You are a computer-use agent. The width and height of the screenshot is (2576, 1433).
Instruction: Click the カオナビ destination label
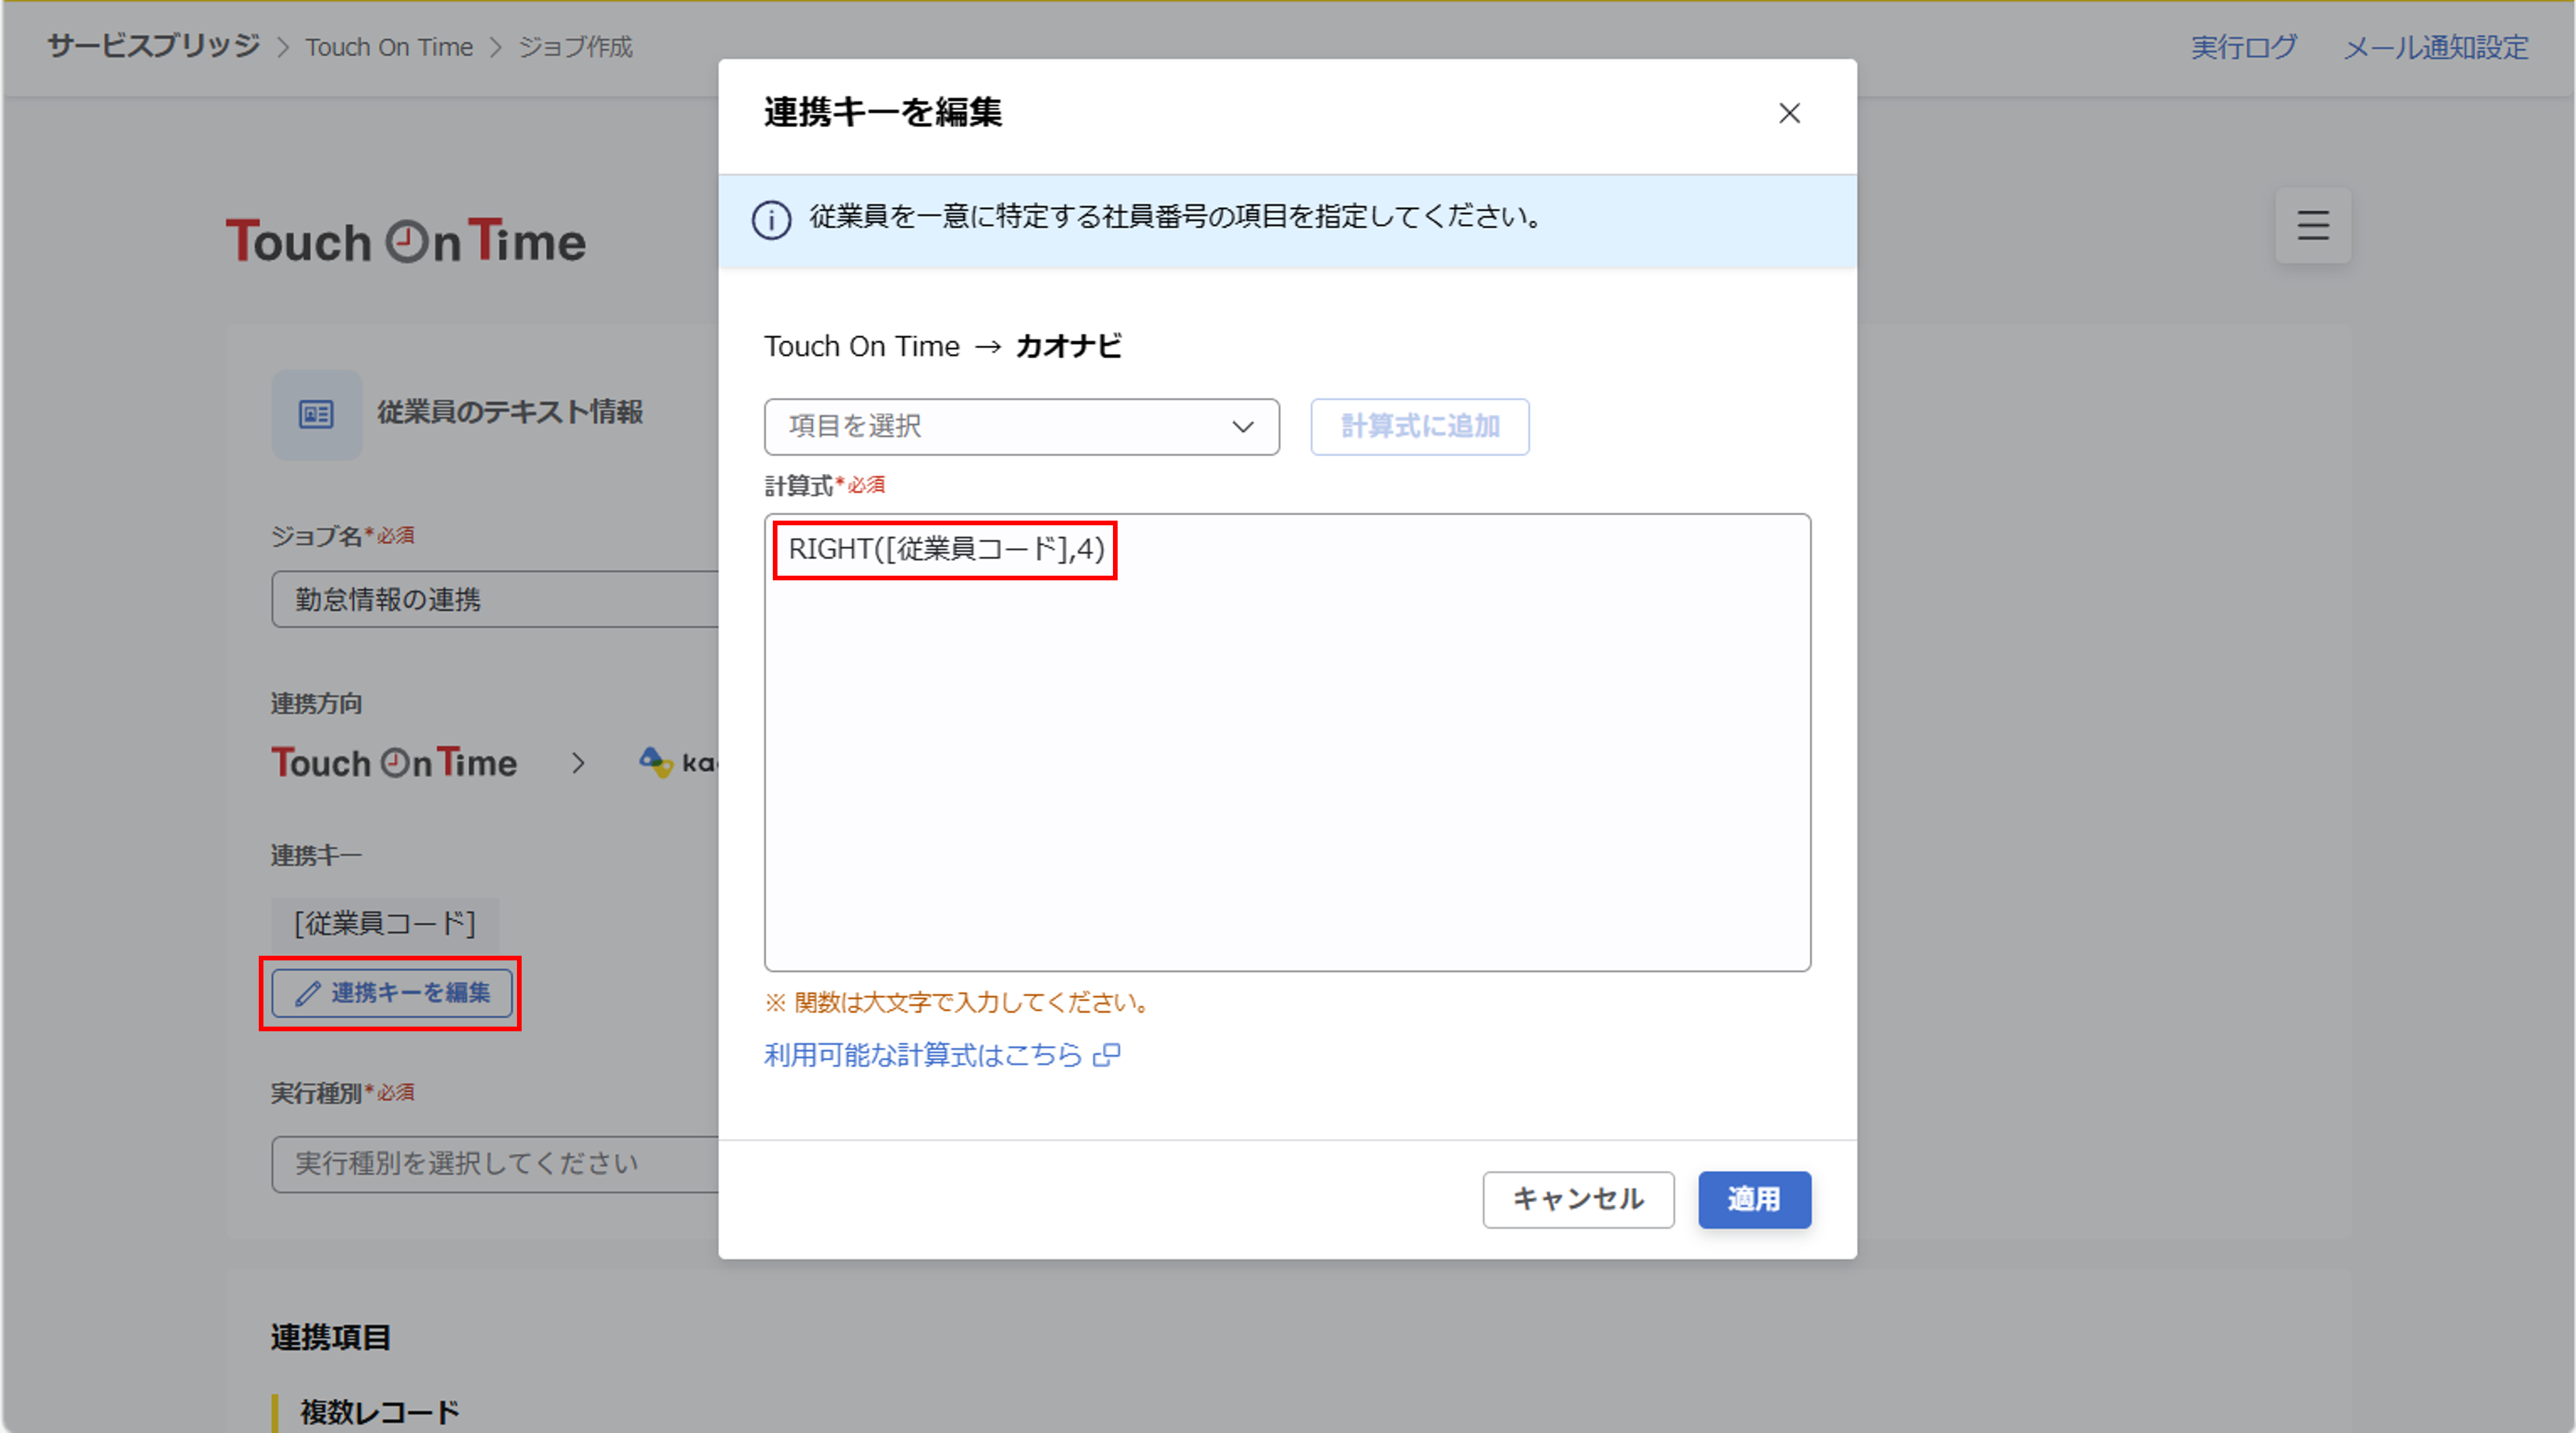(1068, 346)
